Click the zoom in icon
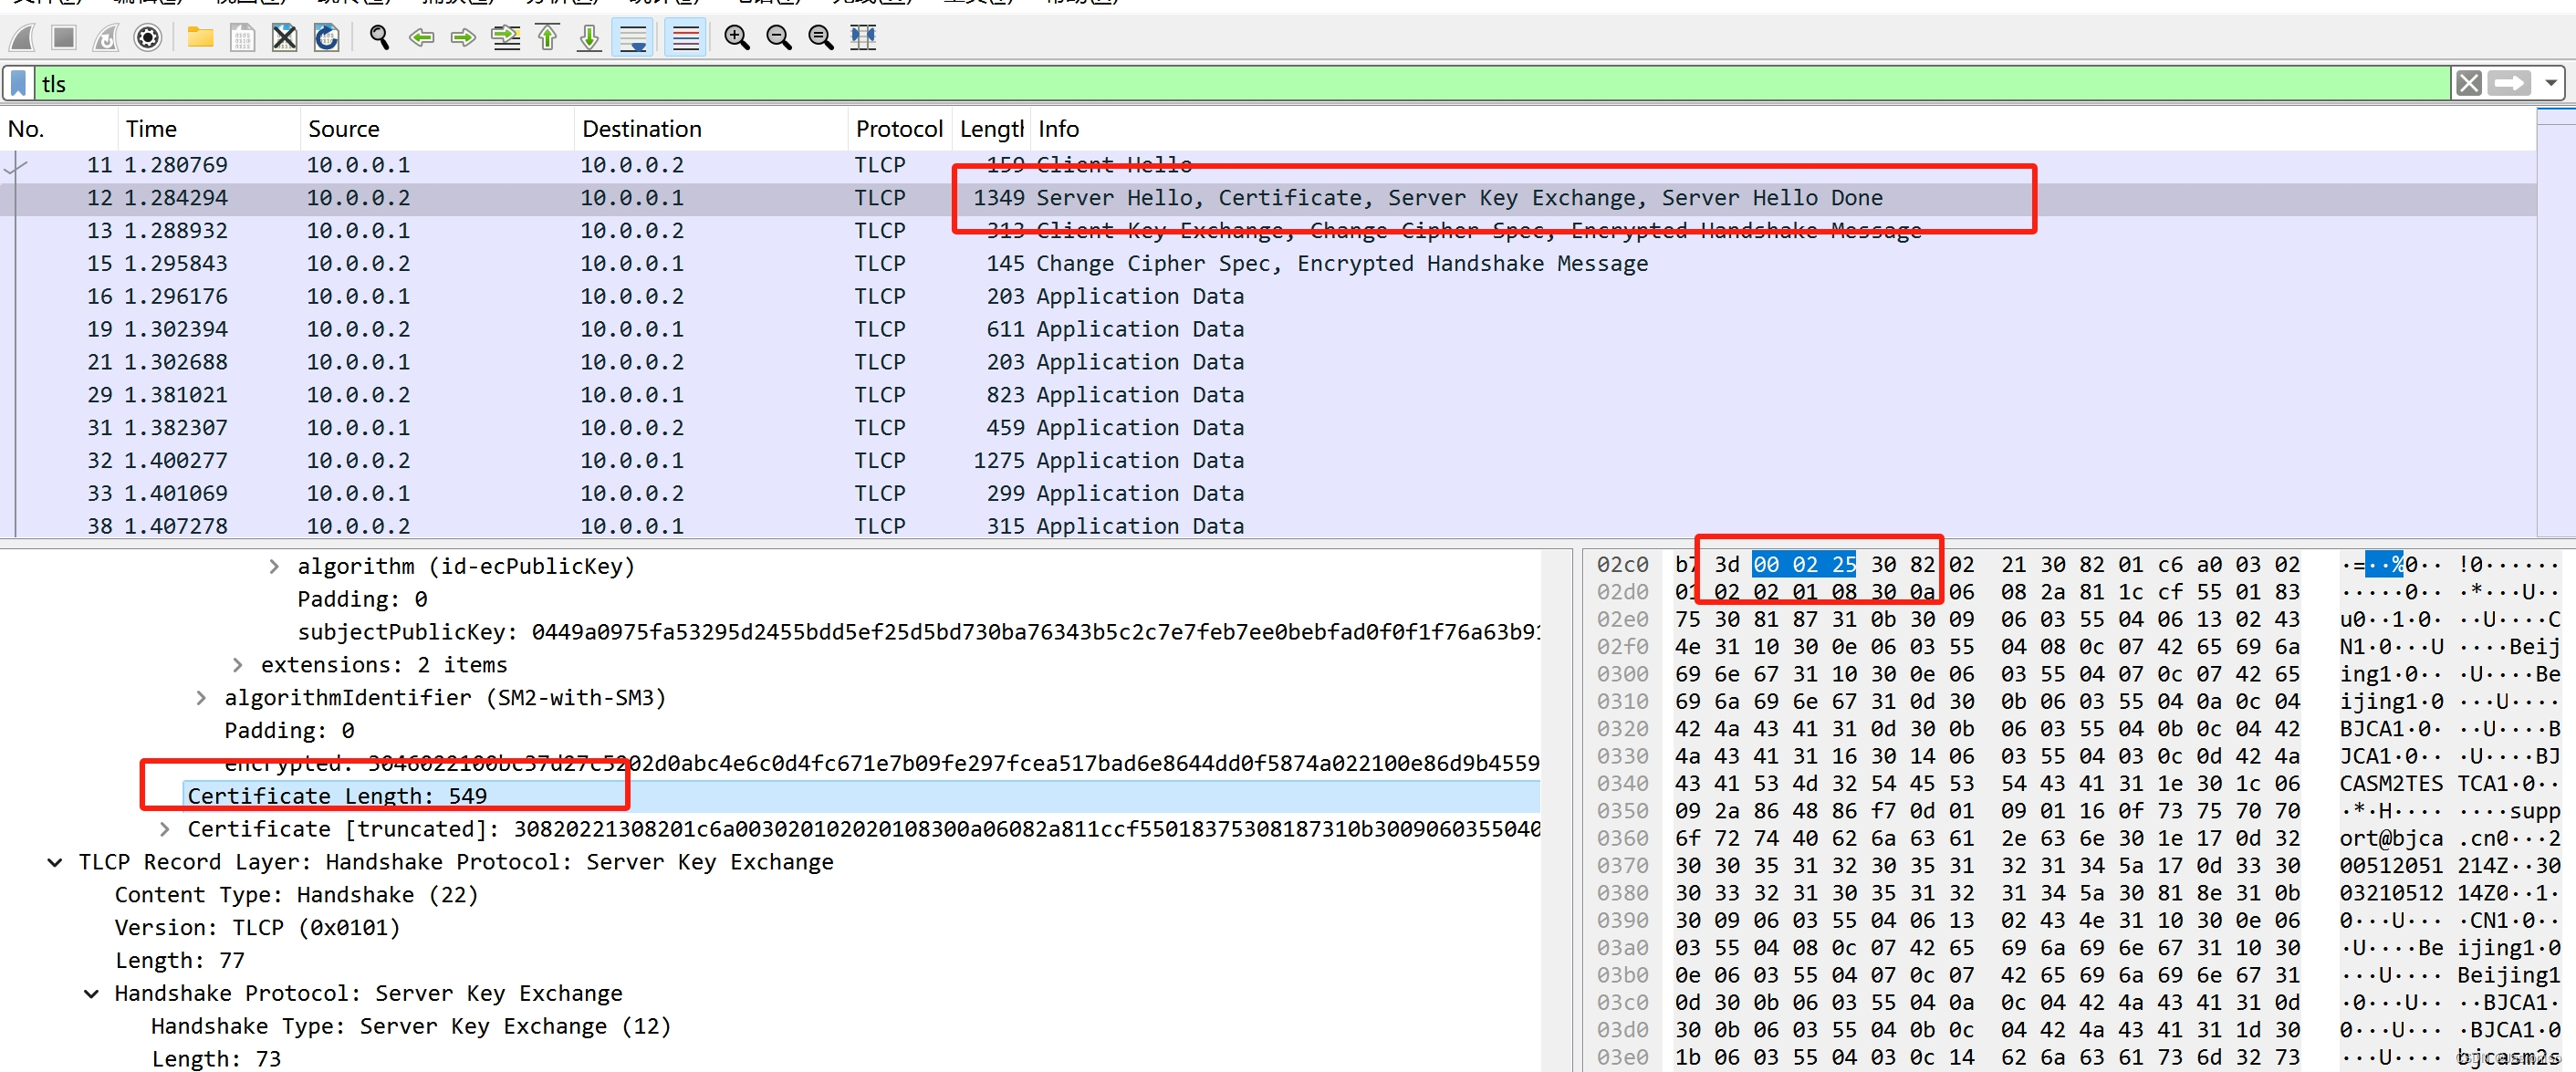Viewport: 2576px width, 1072px height. [x=736, y=38]
